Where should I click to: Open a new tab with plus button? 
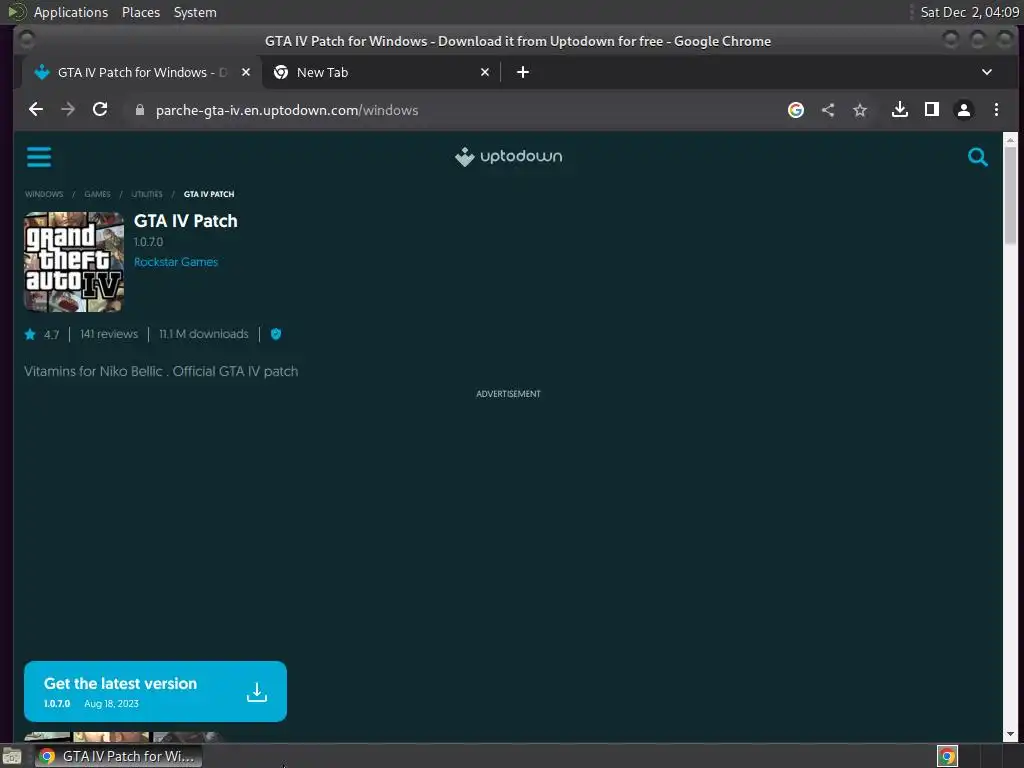click(522, 72)
